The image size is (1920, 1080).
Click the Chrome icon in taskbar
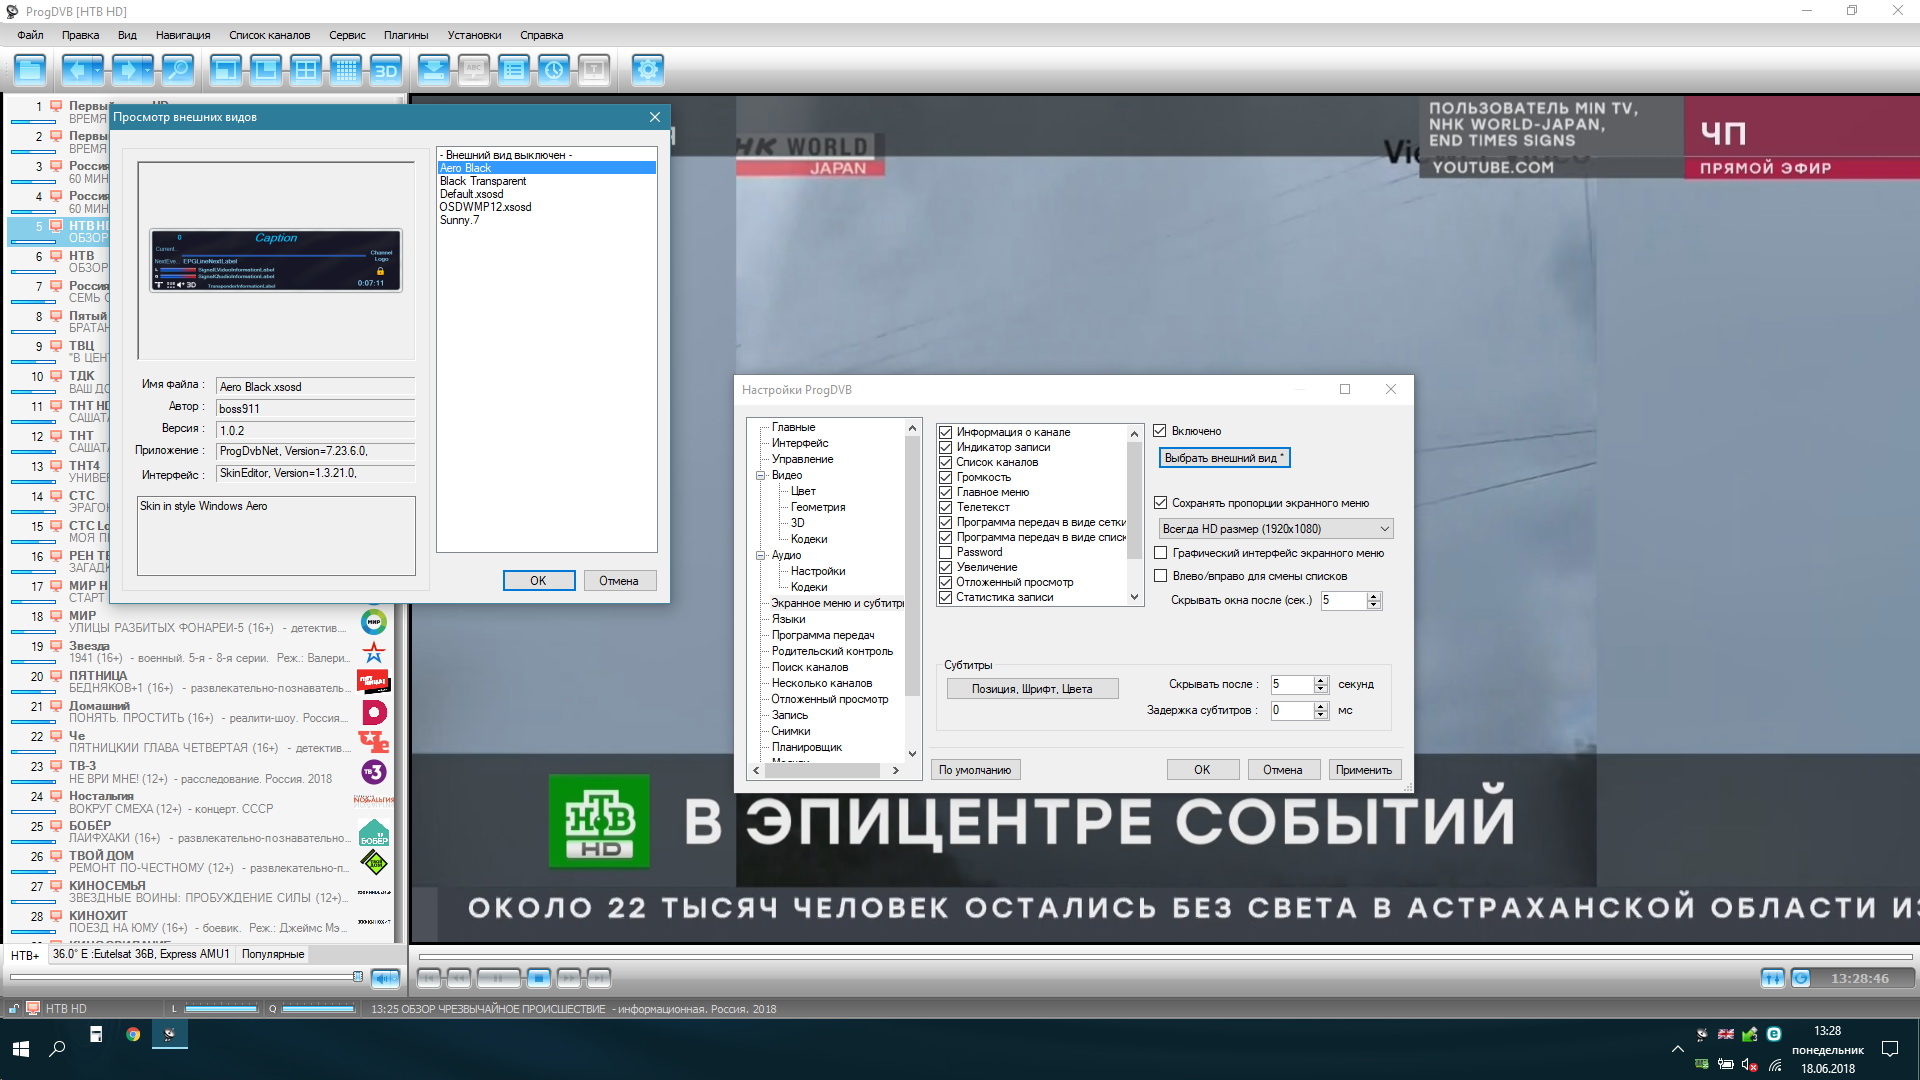pyautogui.click(x=133, y=1035)
